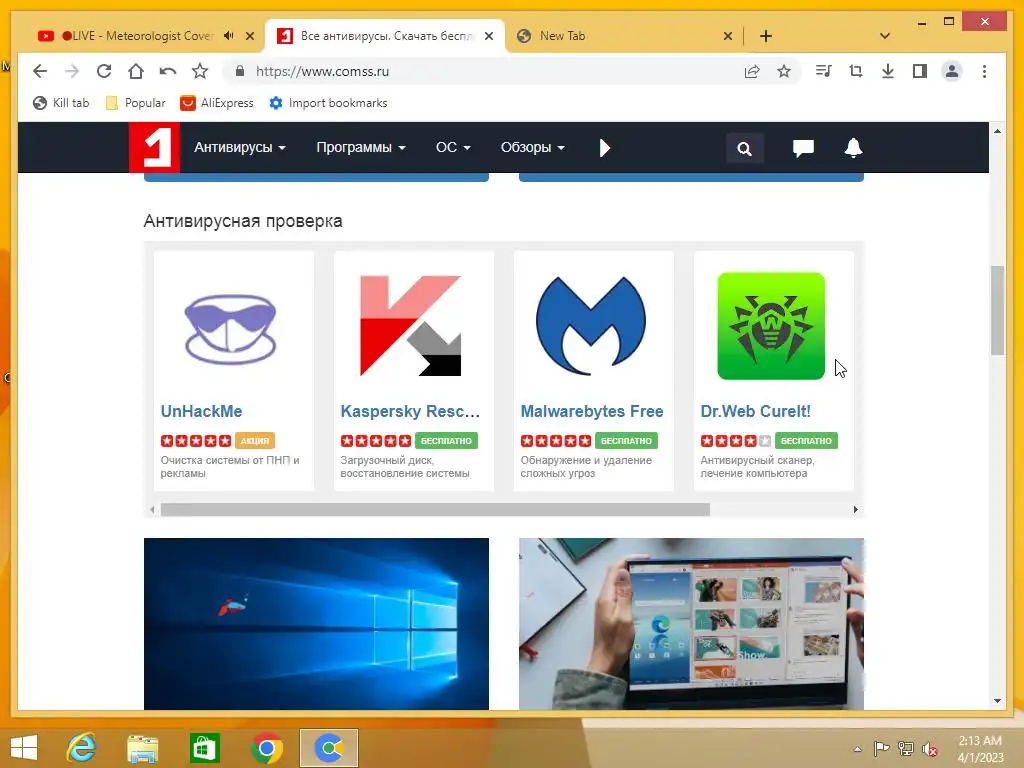The image size is (1024, 768).
Task: Click the UnHackMe sunglasses logo thumbnail
Action: click(x=231, y=329)
